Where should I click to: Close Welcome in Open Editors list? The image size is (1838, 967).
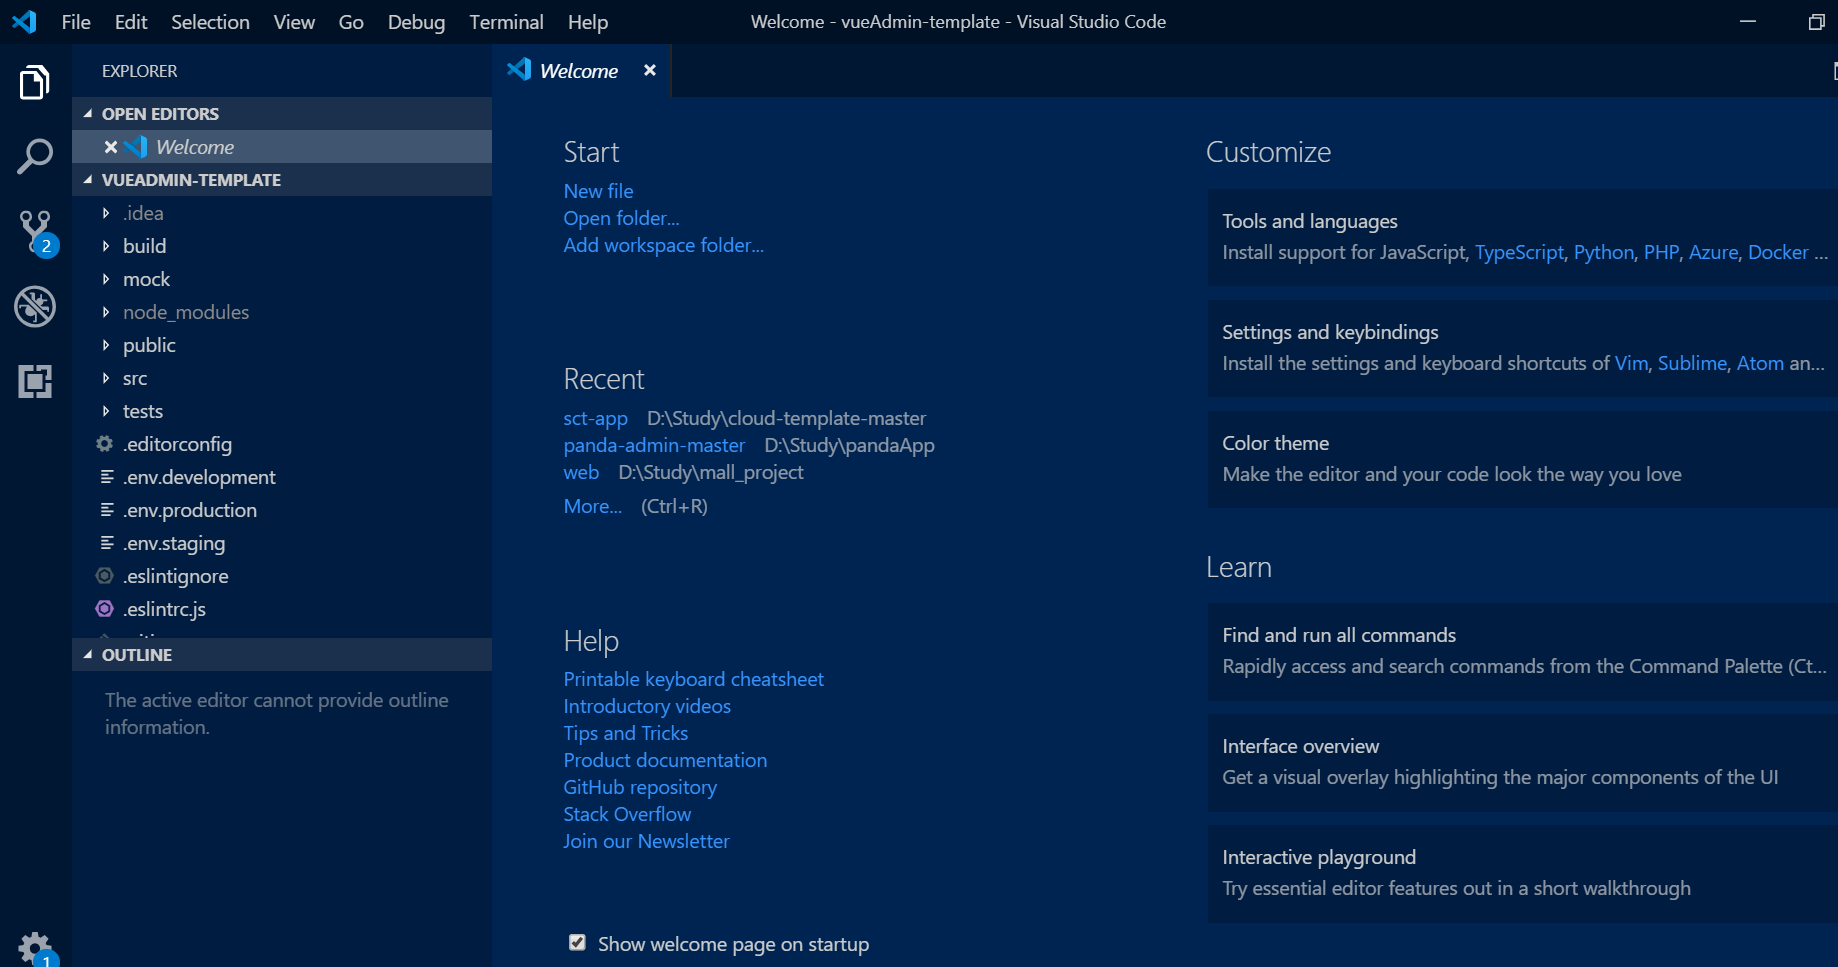point(111,147)
